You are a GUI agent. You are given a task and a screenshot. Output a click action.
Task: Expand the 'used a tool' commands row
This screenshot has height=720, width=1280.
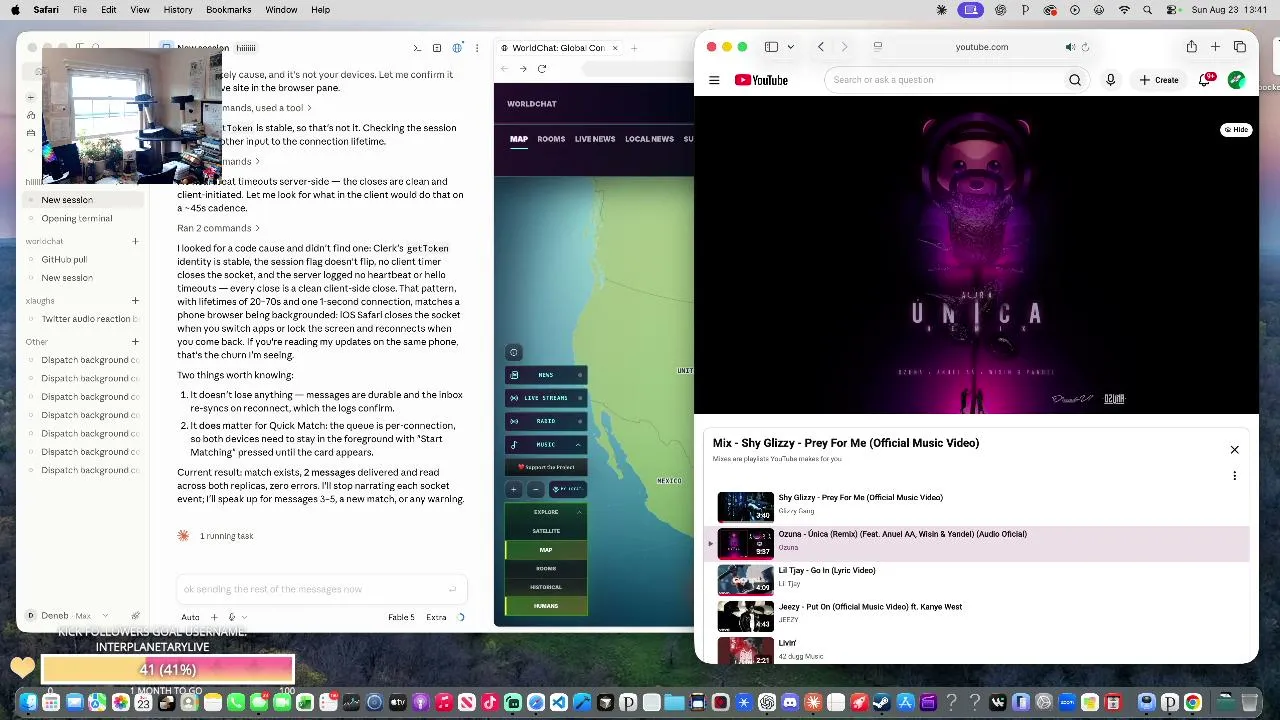point(267,108)
